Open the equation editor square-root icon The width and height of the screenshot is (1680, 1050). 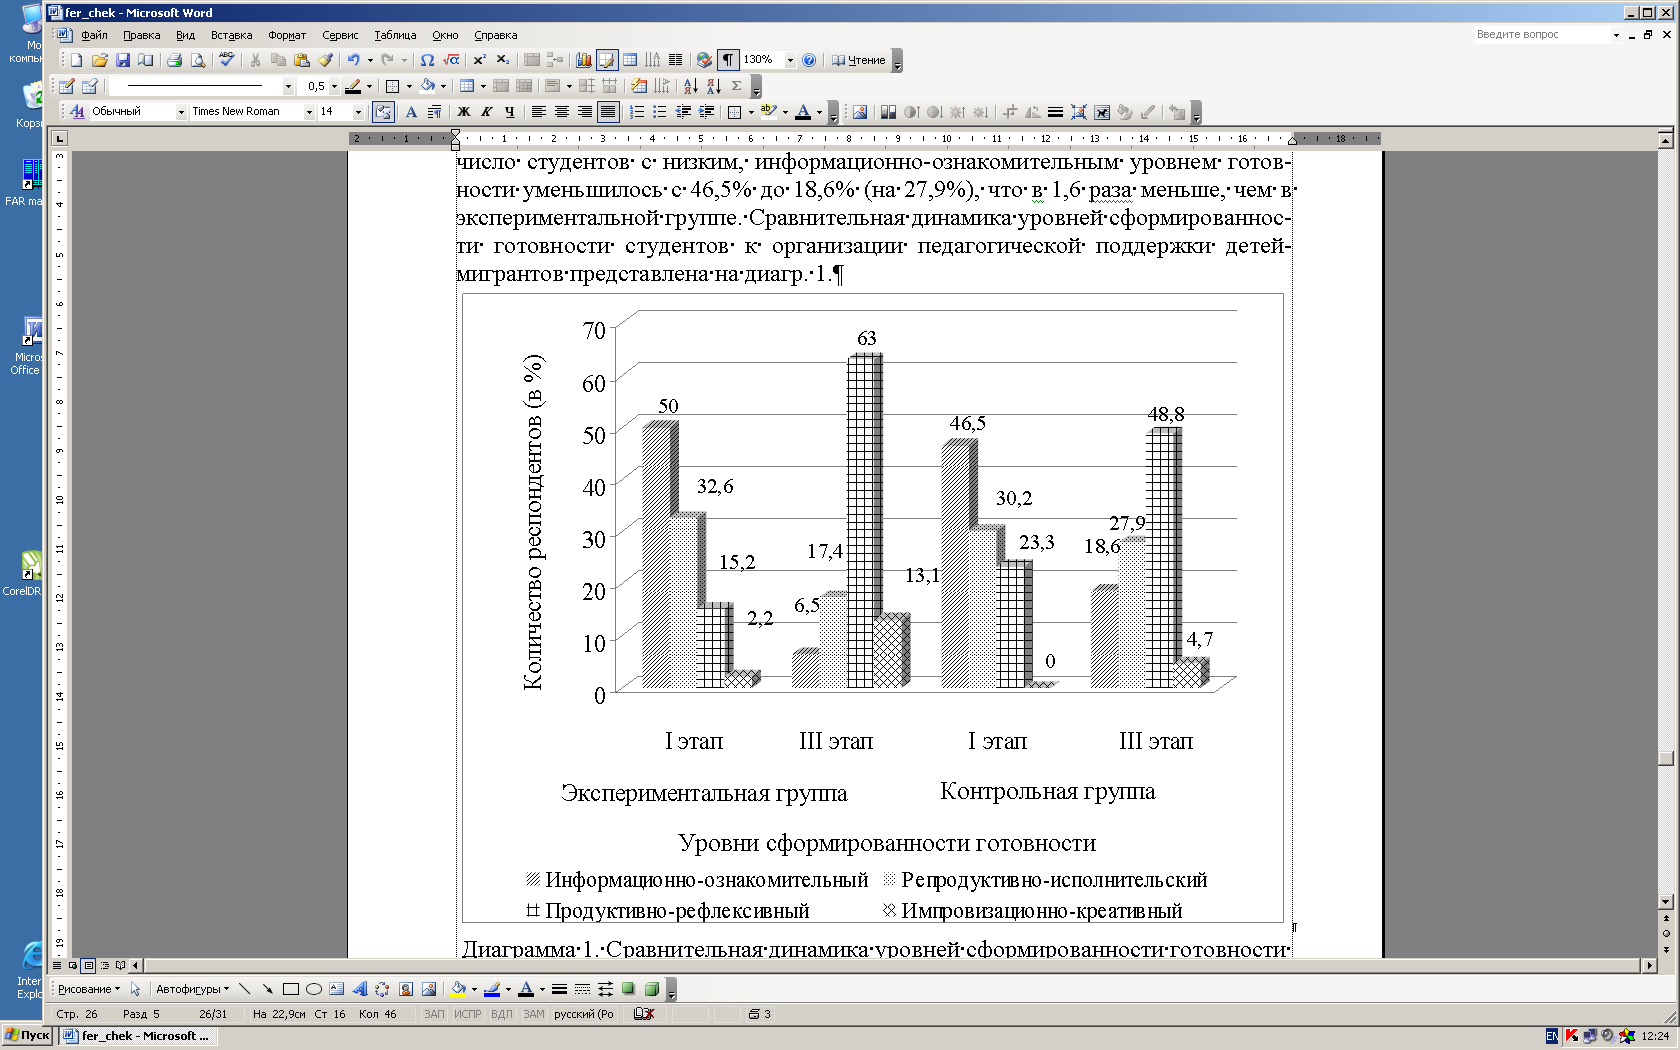pos(451,60)
